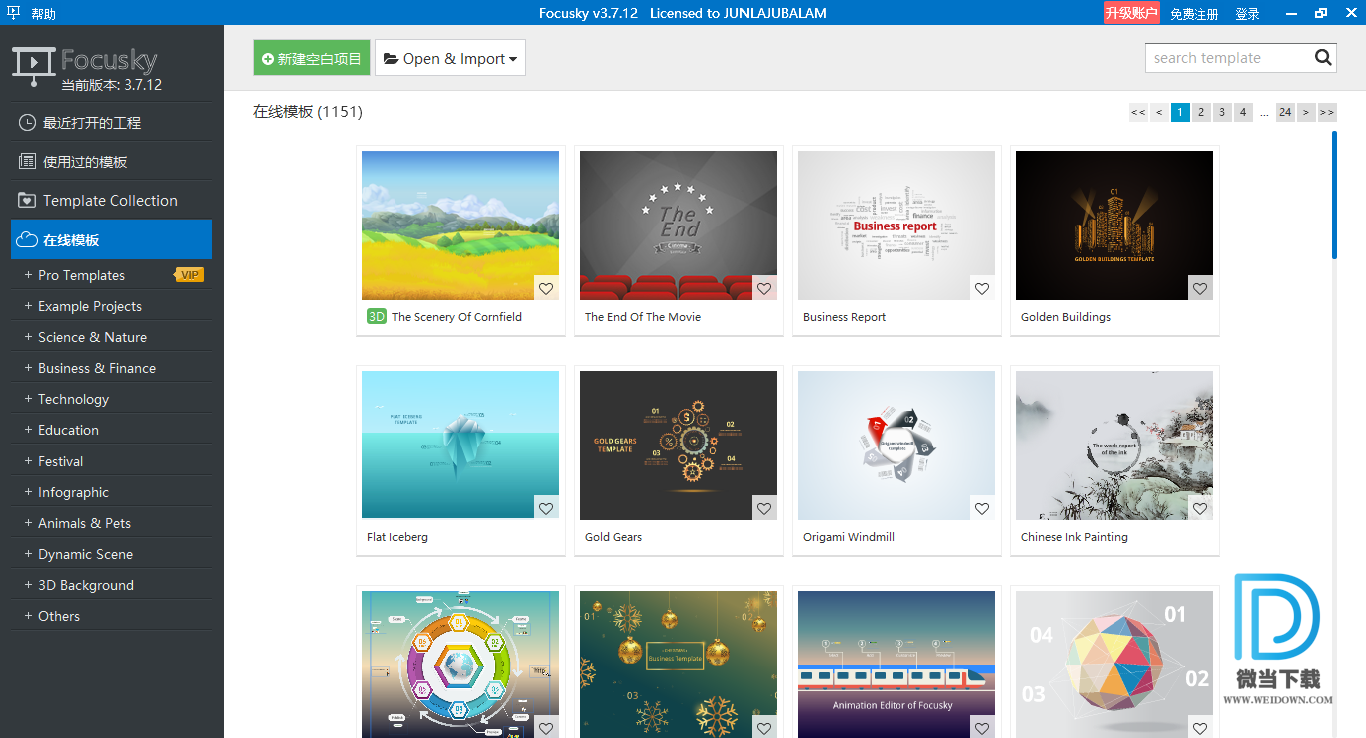
Task: Click the green 3D badge on Cornfield
Action: click(x=377, y=317)
